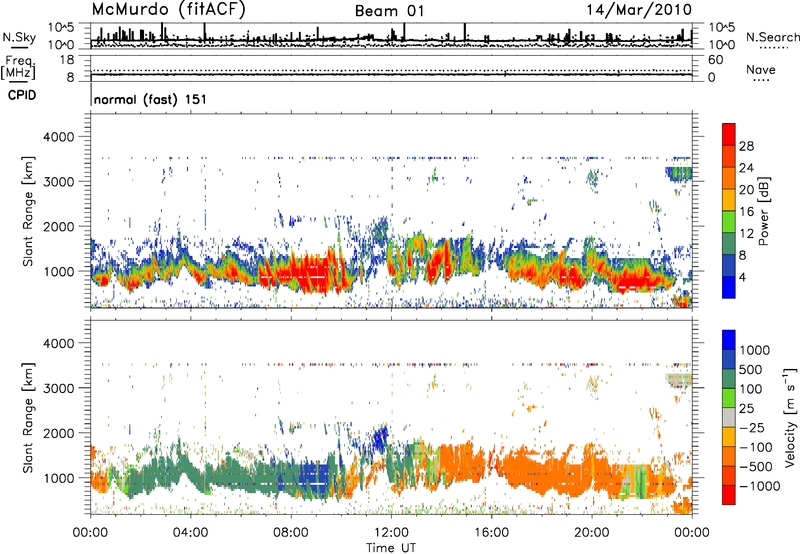Pick the red top segment of Power colorbar

tap(729, 135)
